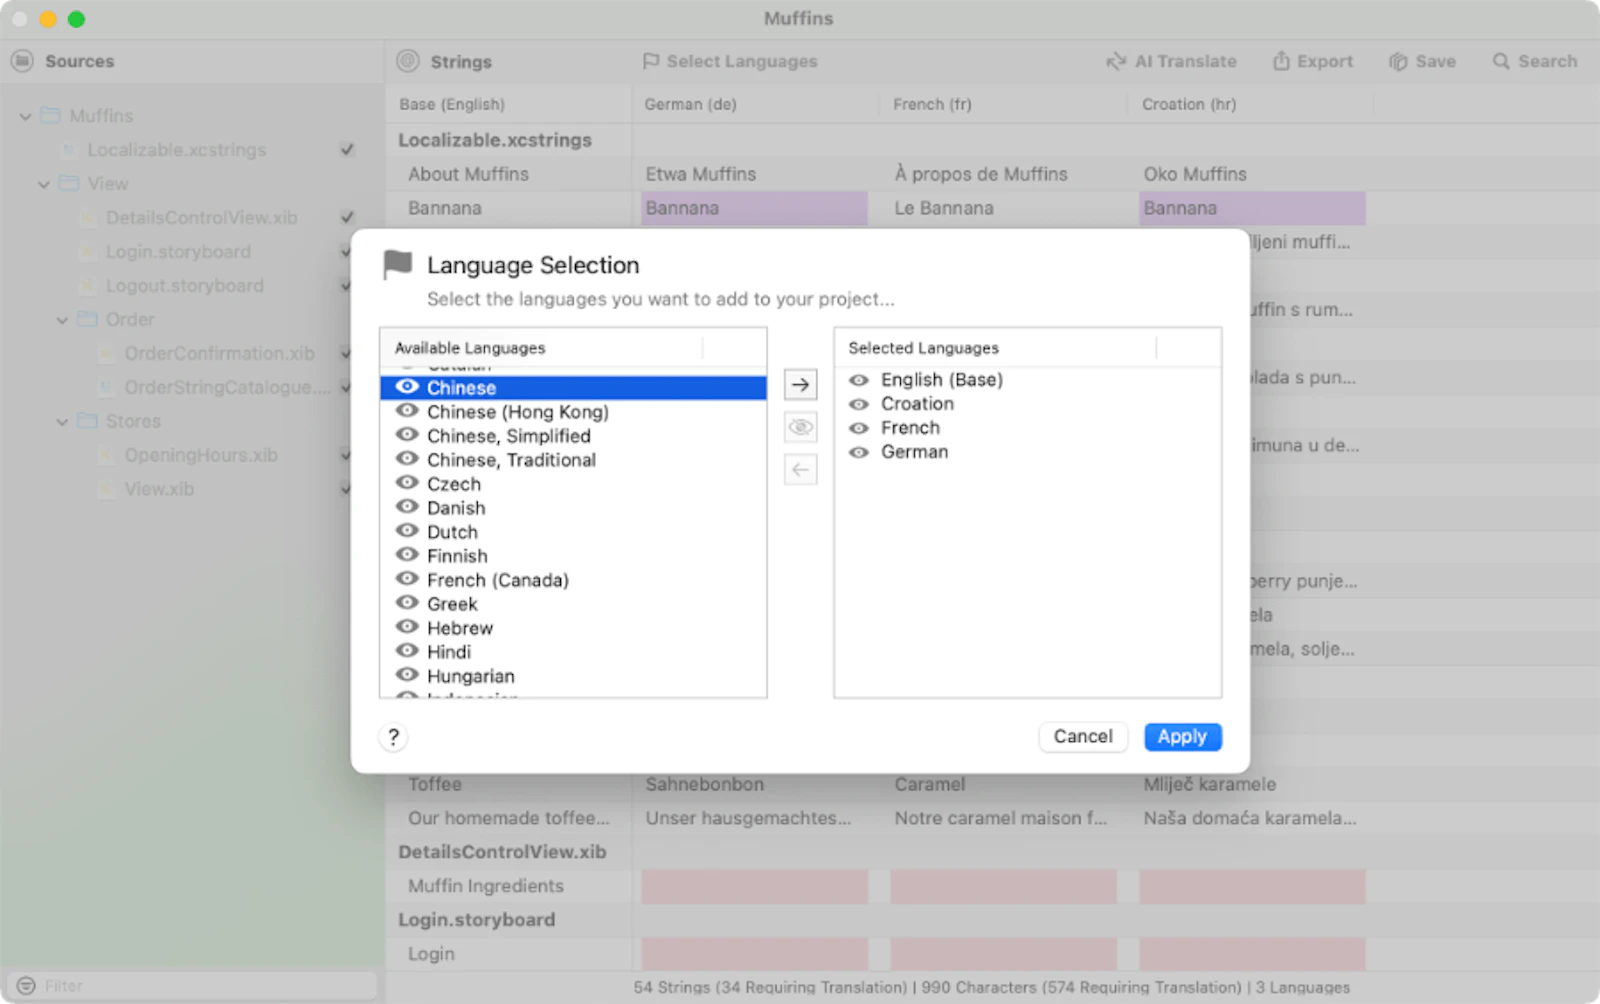Click the À propos de Muffins cell
Viewport: 1600px width, 1004px height.
click(x=981, y=174)
